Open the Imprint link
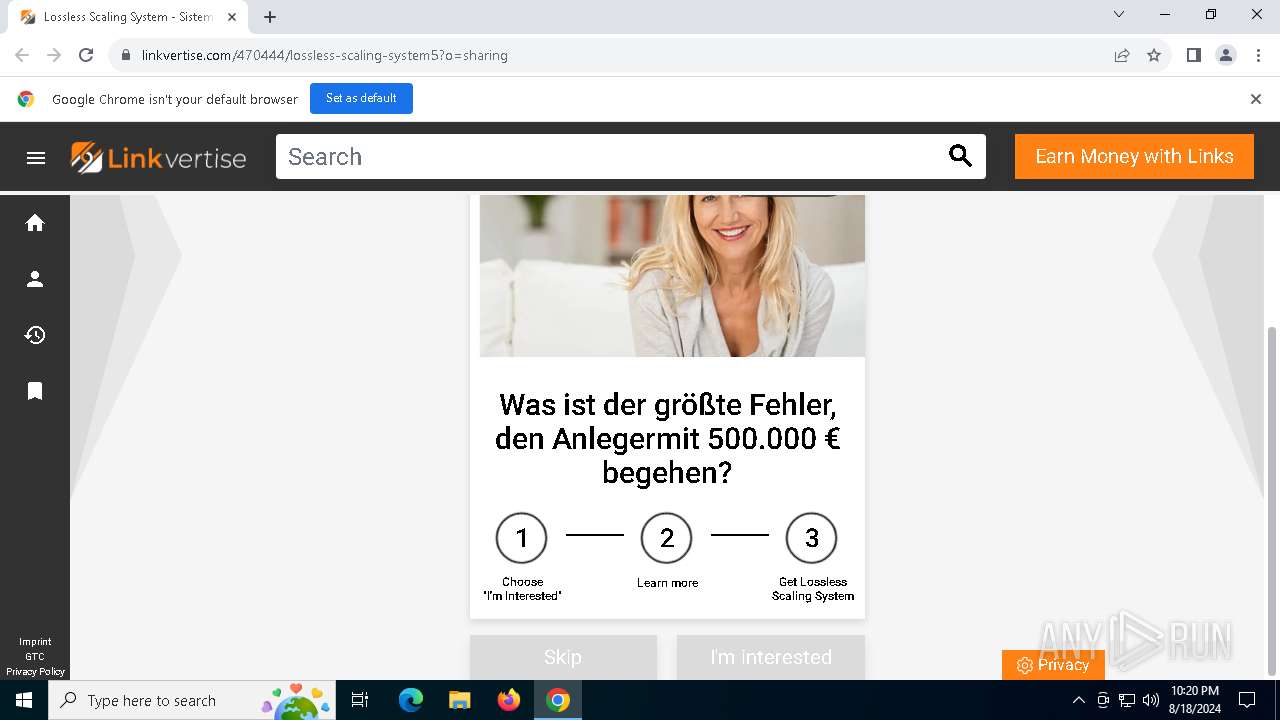 [x=35, y=642]
